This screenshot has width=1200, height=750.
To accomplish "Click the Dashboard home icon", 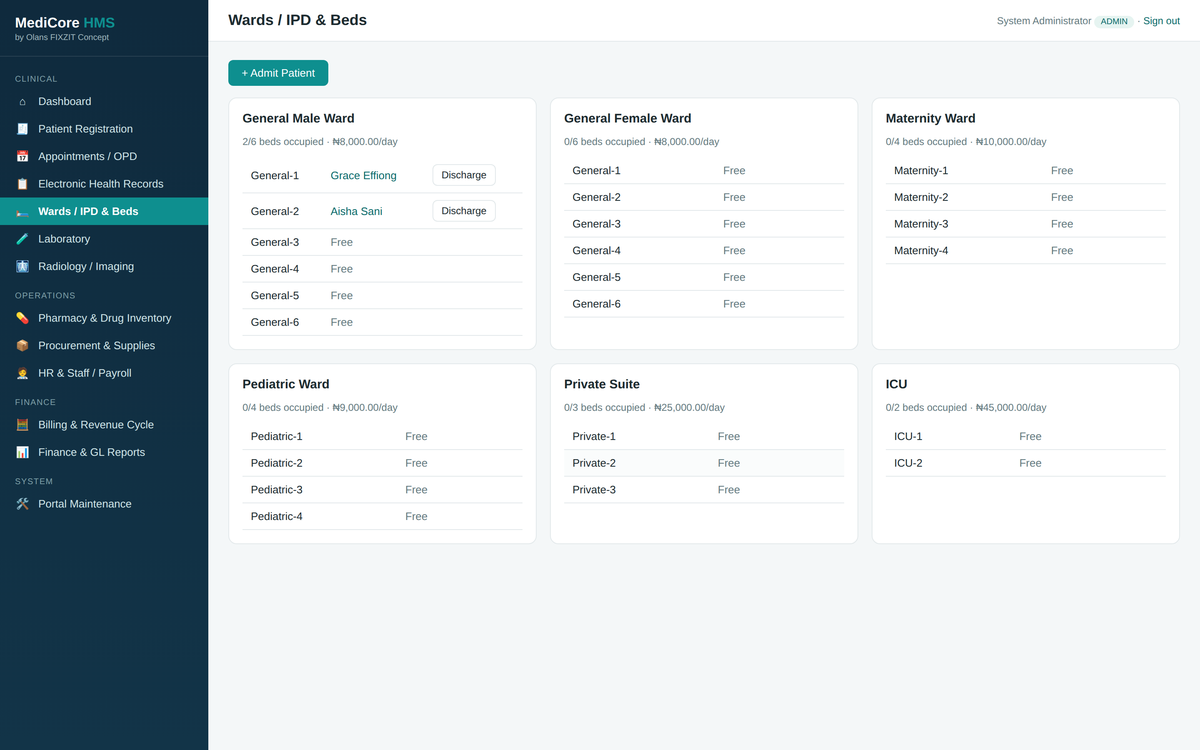I will 22,102.
